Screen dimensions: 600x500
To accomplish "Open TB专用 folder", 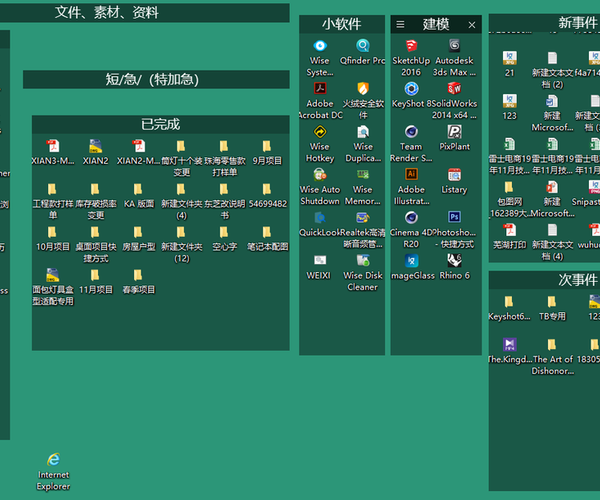I will coord(553,302).
